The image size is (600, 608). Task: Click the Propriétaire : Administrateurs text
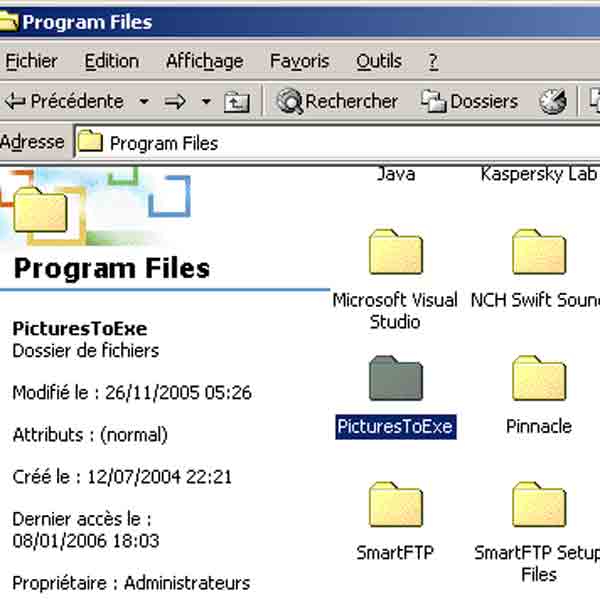click(131, 583)
